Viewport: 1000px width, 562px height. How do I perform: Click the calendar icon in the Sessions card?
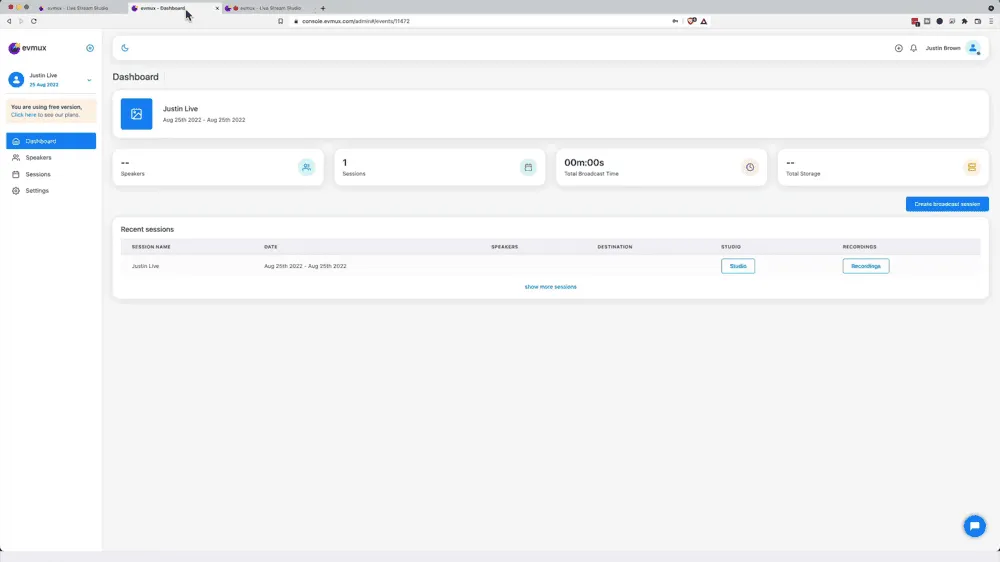(528, 167)
